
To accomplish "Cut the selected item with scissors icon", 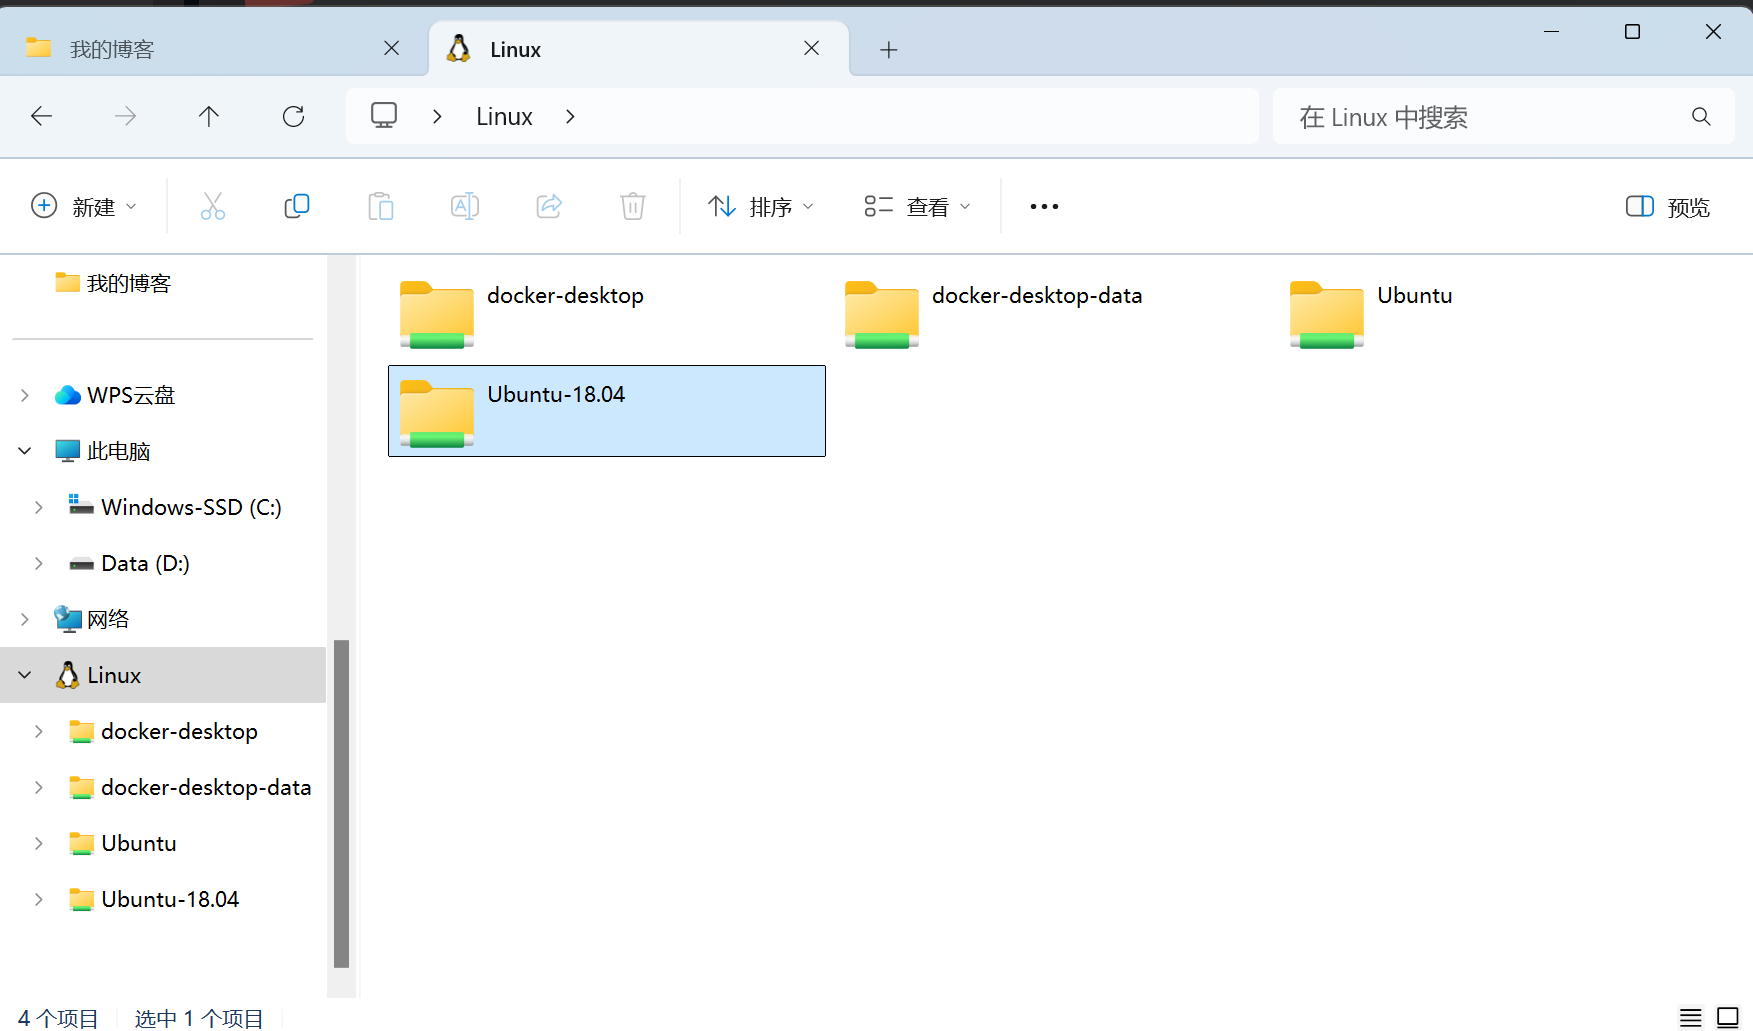I will (x=213, y=207).
